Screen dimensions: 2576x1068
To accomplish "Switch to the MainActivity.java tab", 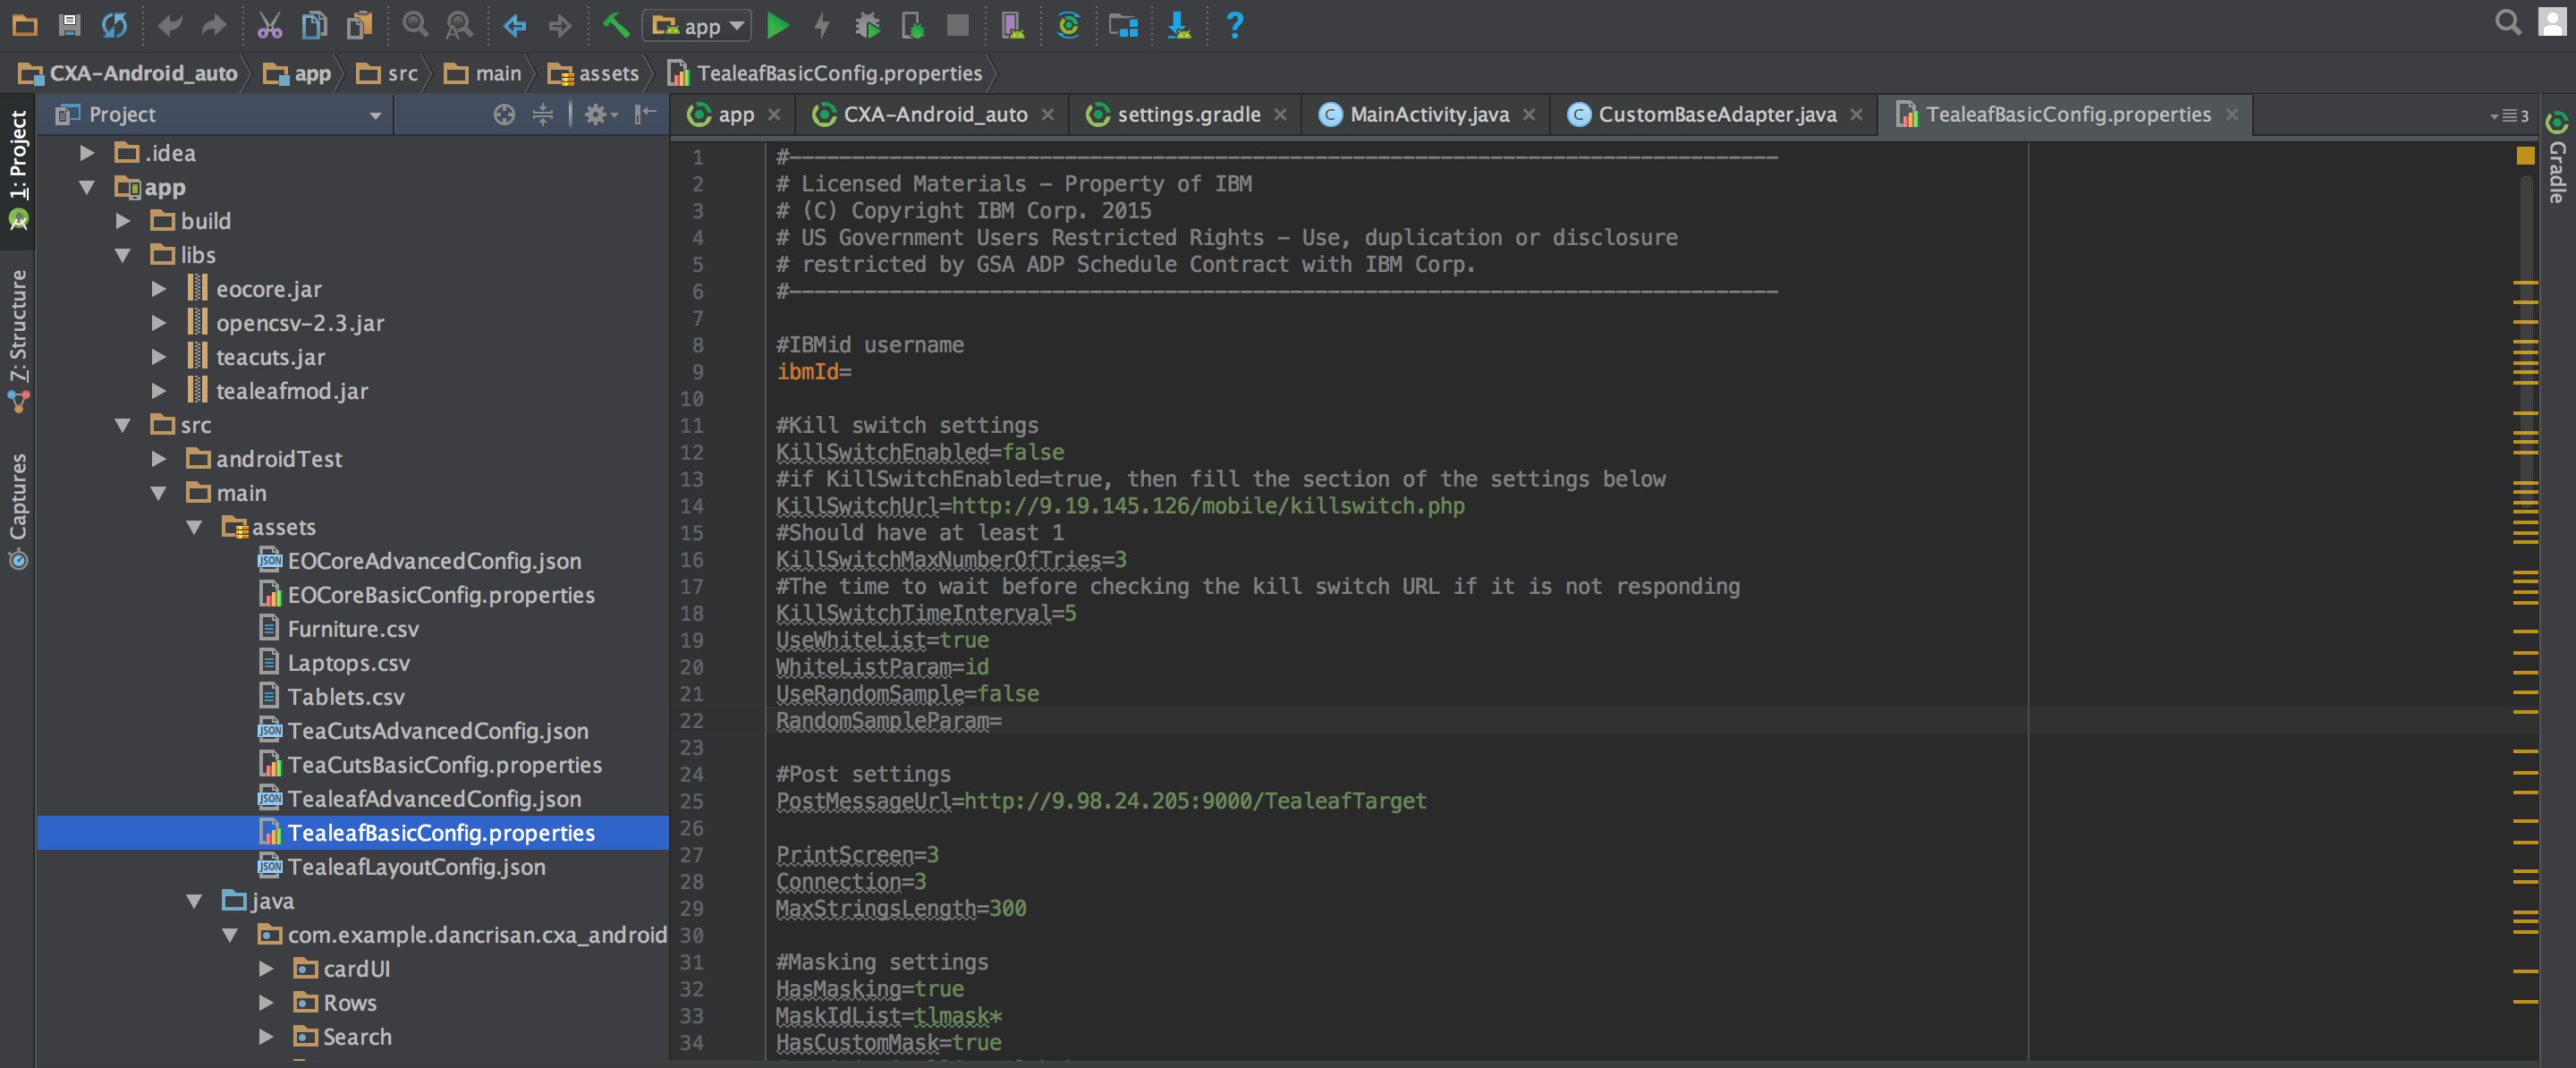I will 1428,114.
